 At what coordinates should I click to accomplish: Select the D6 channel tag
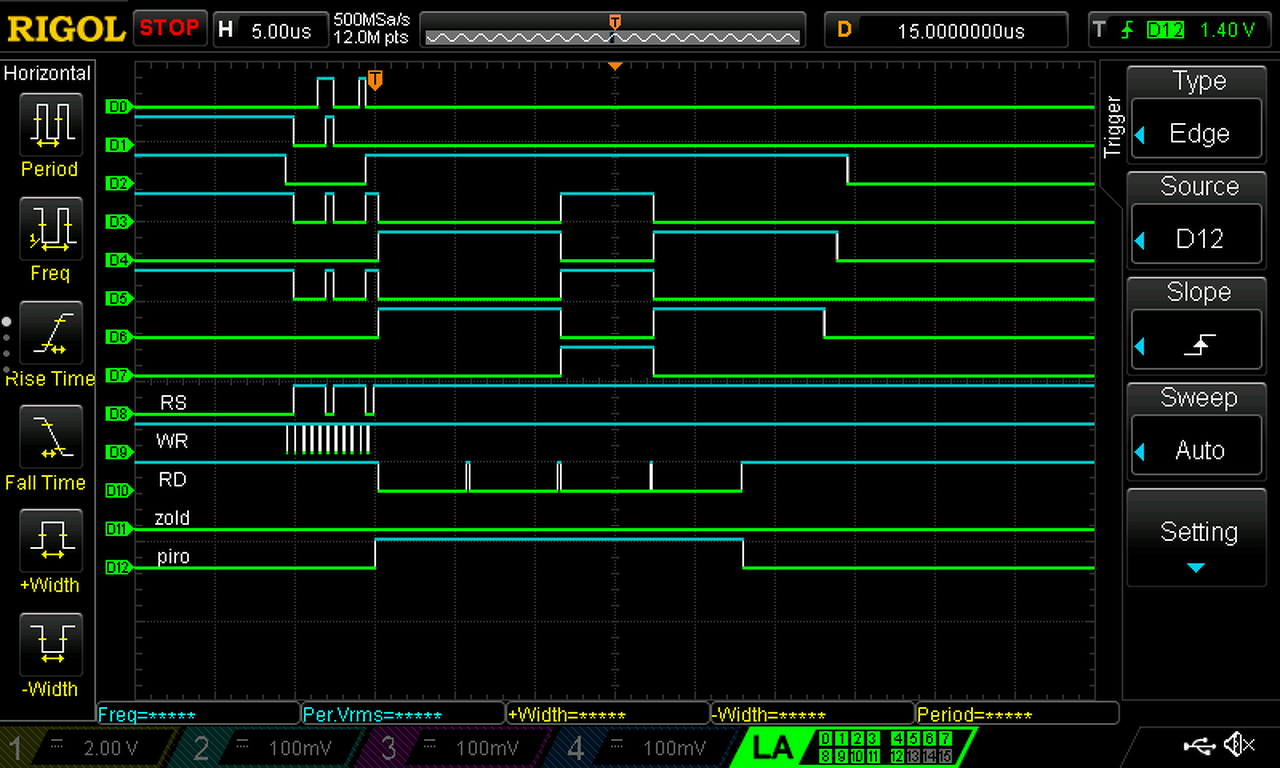(x=117, y=338)
